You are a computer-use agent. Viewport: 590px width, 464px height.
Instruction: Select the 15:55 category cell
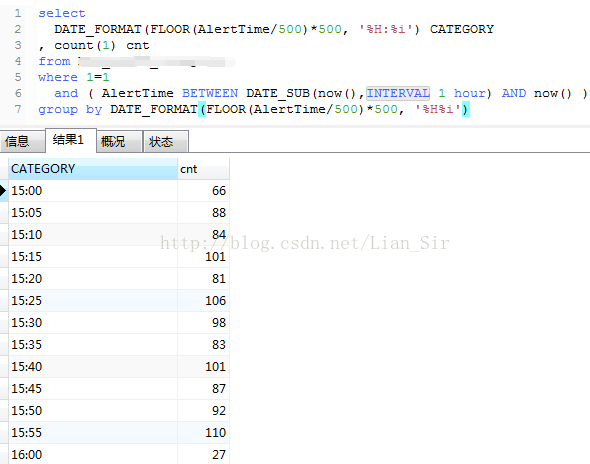93,433
